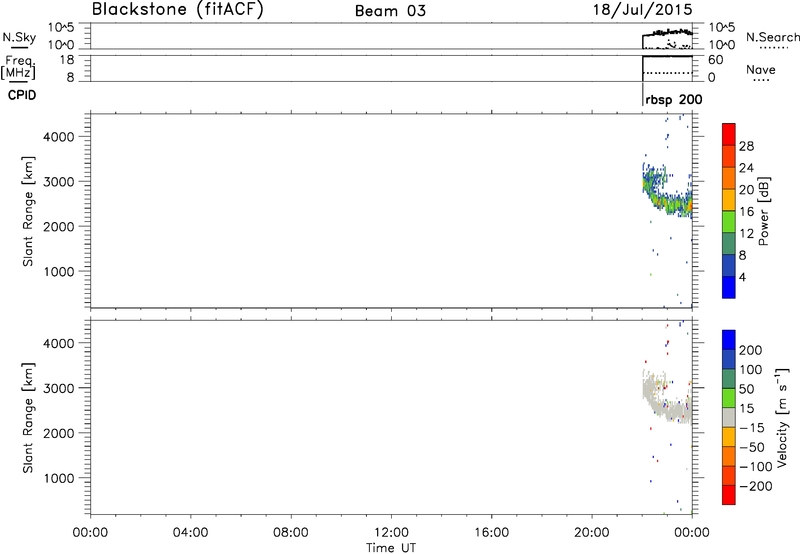Click the '4' label on power colorbar
This screenshot has height=554, width=800.
[742, 277]
